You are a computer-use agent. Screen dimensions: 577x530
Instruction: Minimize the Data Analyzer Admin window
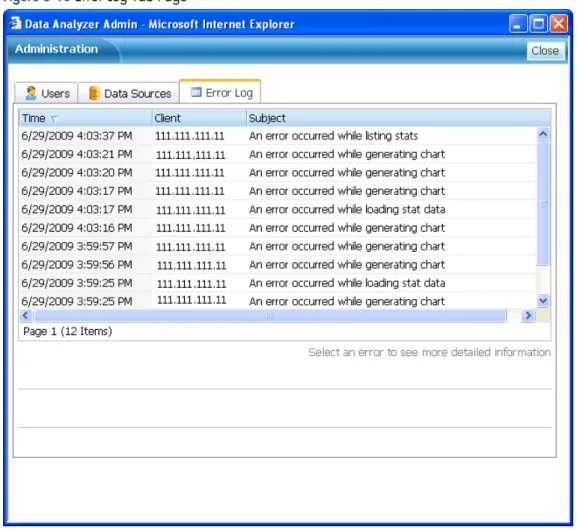tap(518, 24)
